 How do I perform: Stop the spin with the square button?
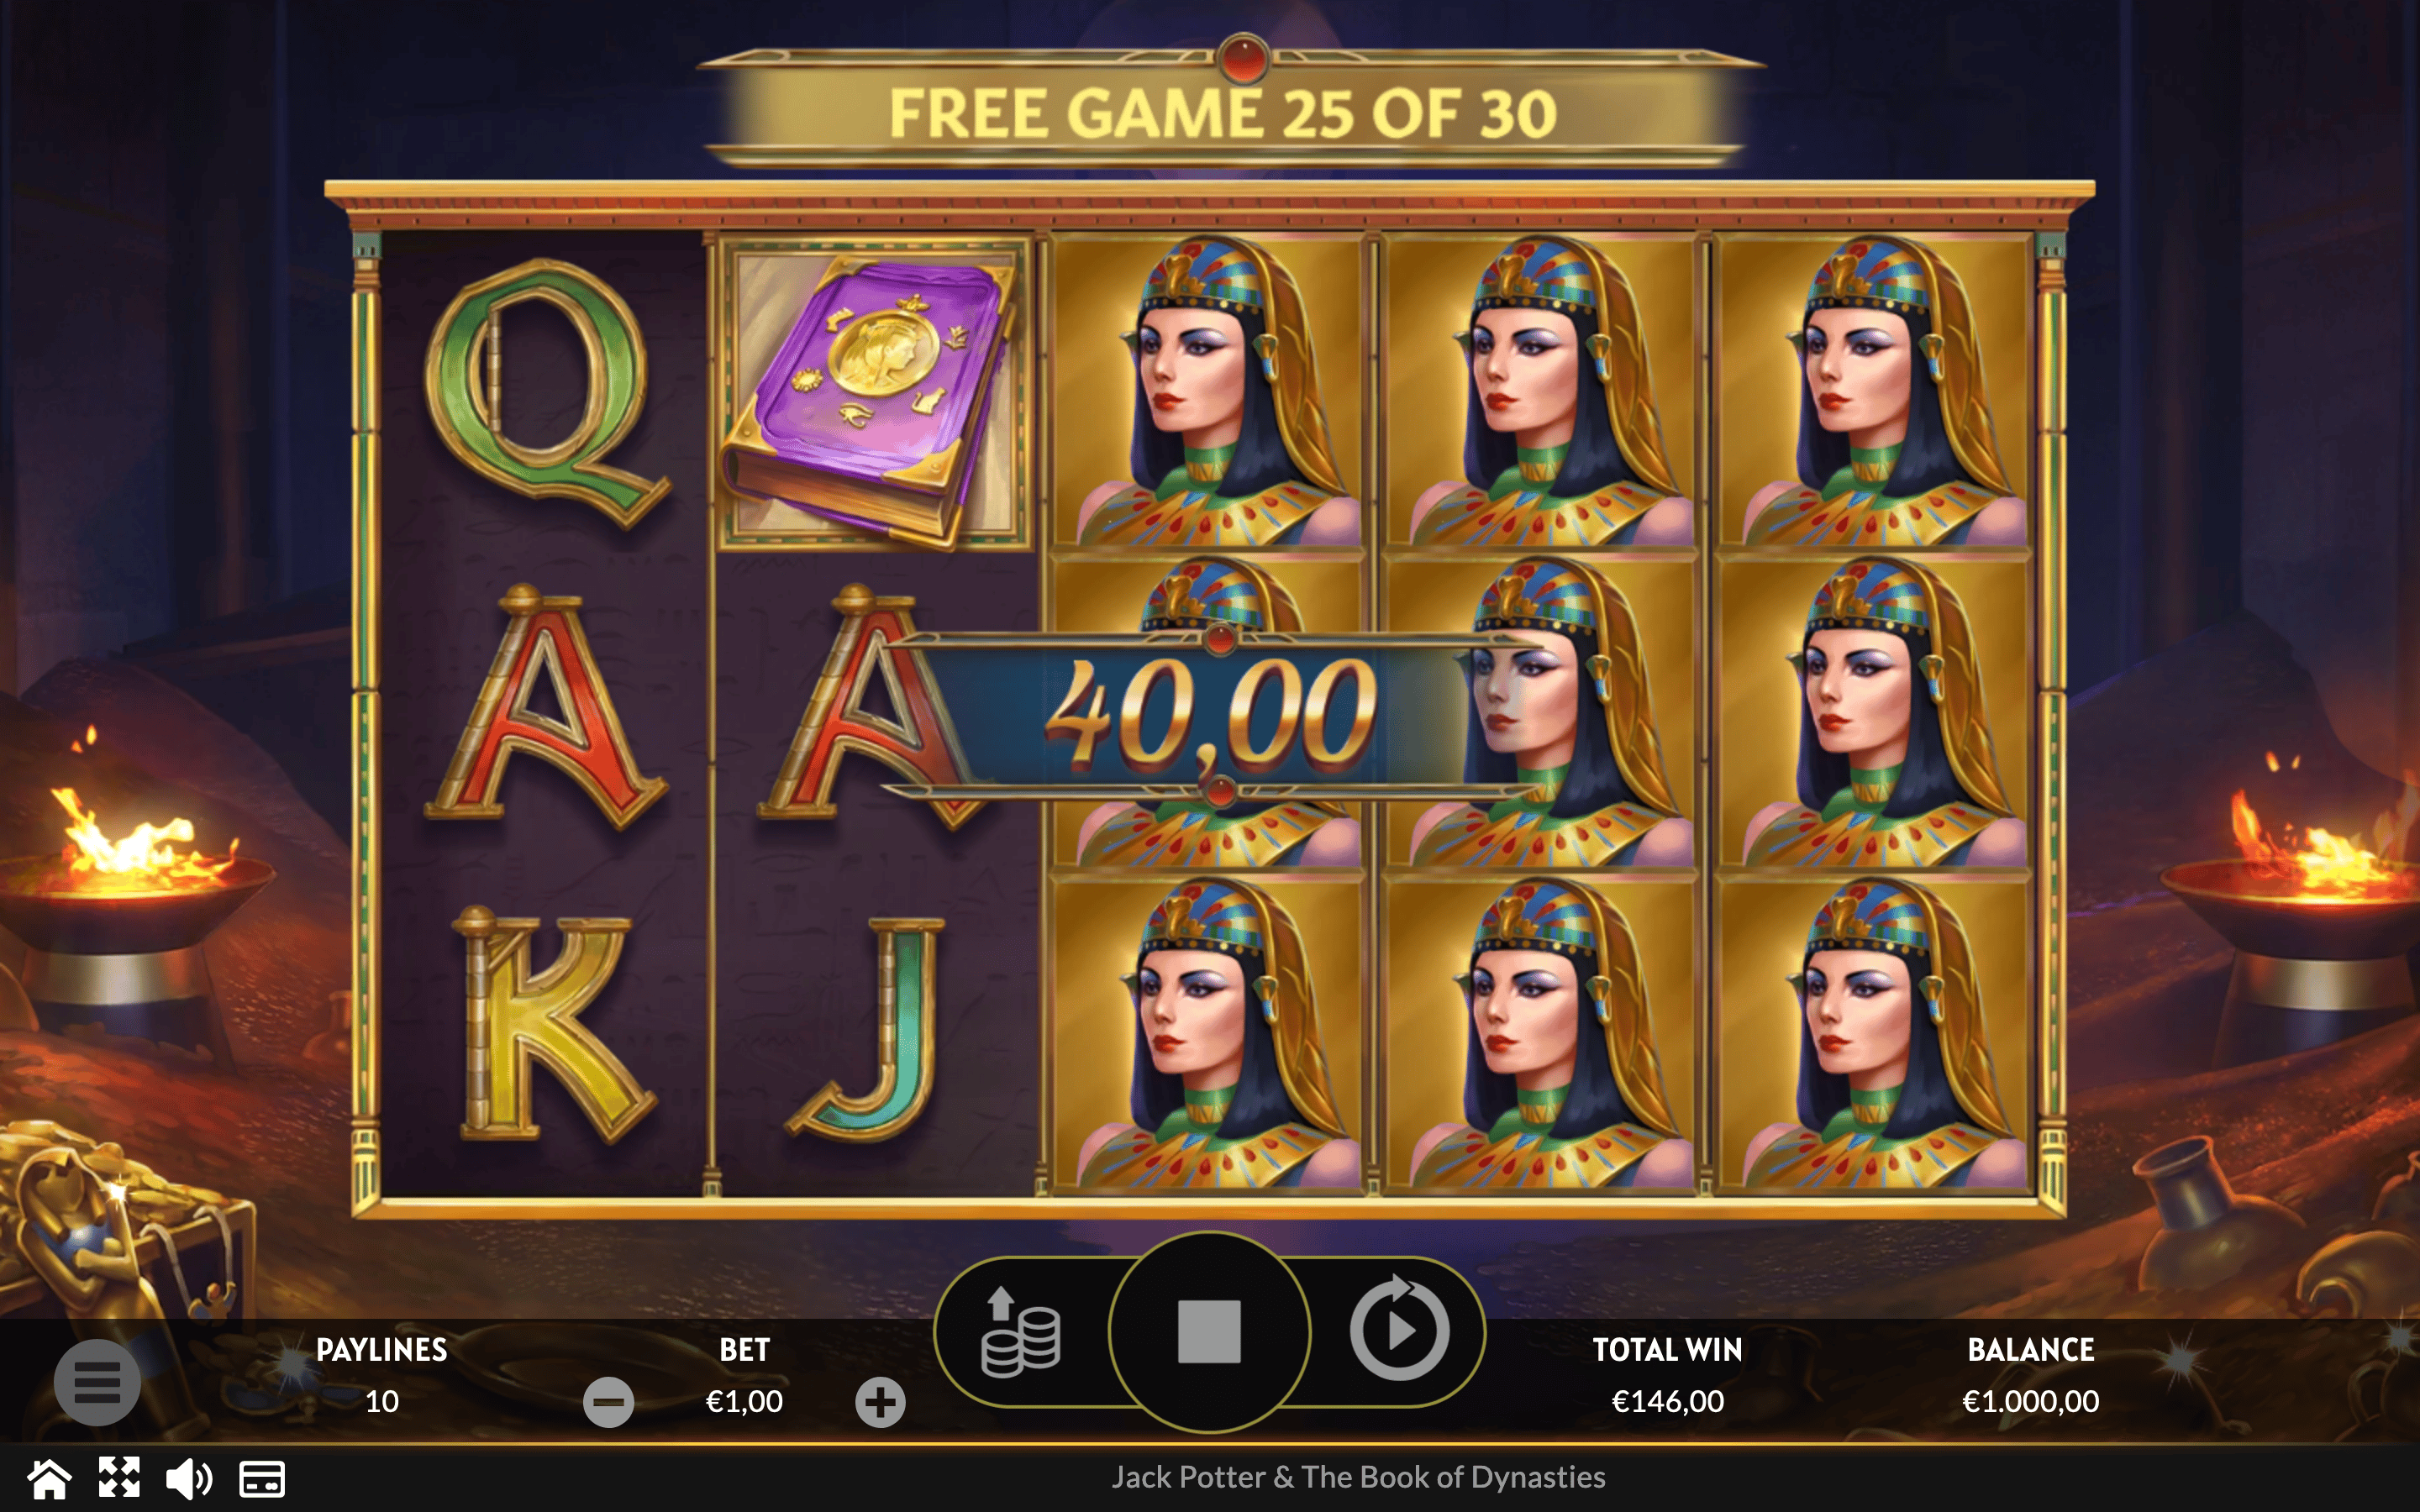1209,1332
